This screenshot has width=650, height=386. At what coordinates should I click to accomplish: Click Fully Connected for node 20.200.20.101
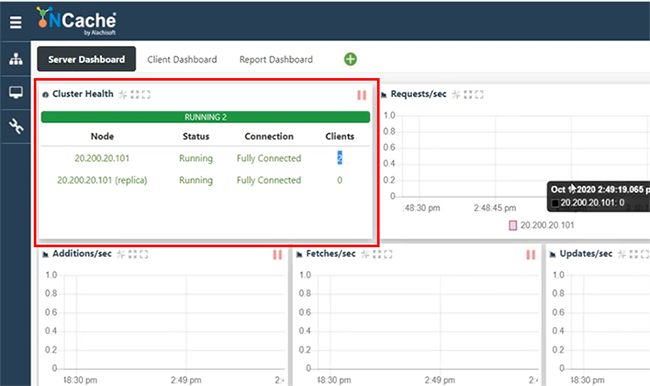[x=269, y=158]
